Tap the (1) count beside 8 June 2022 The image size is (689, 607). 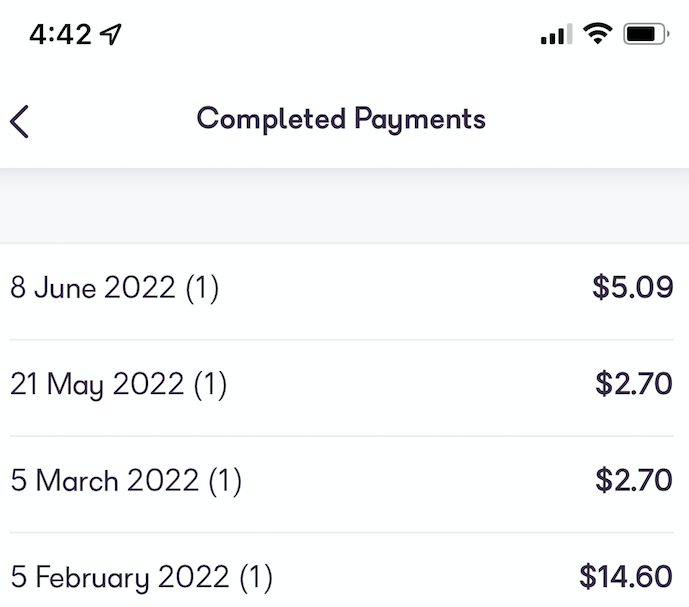pyautogui.click(x=202, y=288)
